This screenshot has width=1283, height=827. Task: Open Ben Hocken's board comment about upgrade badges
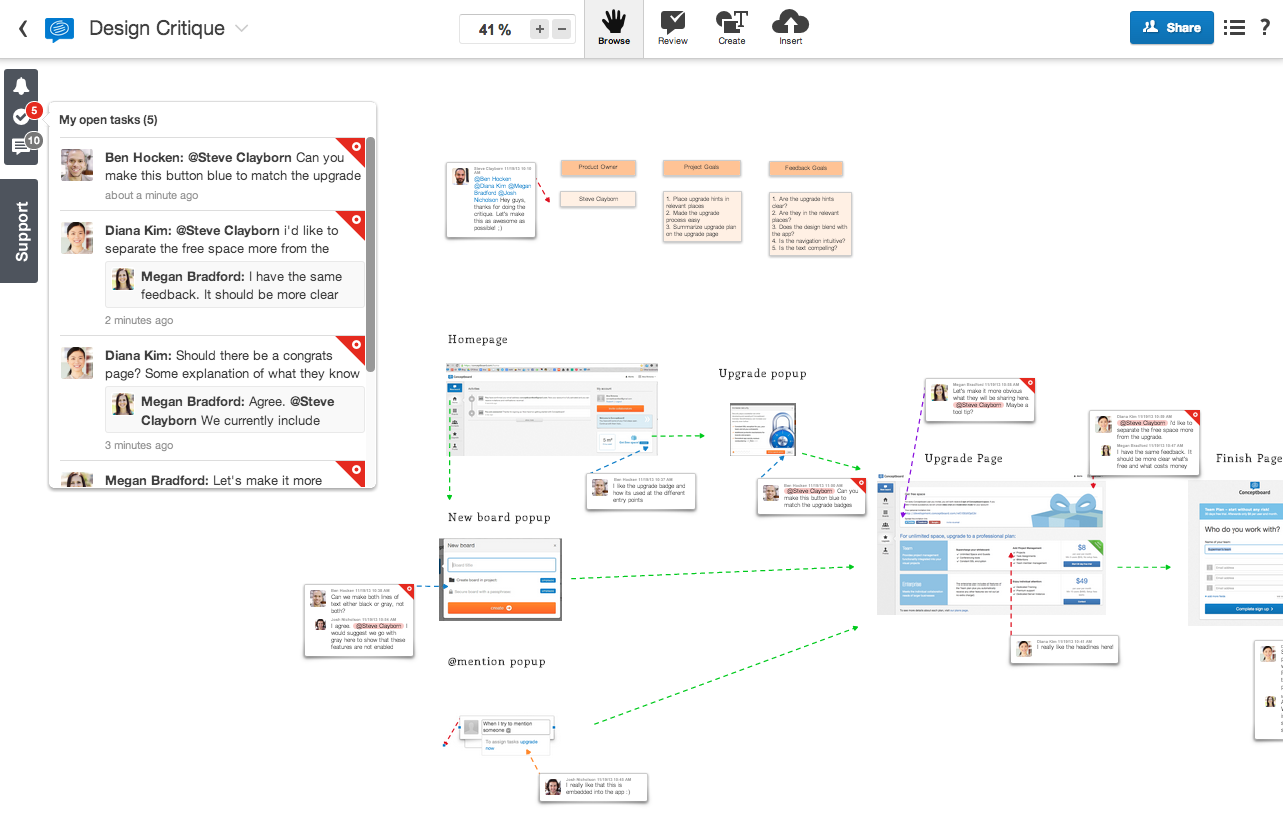[x=641, y=492]
